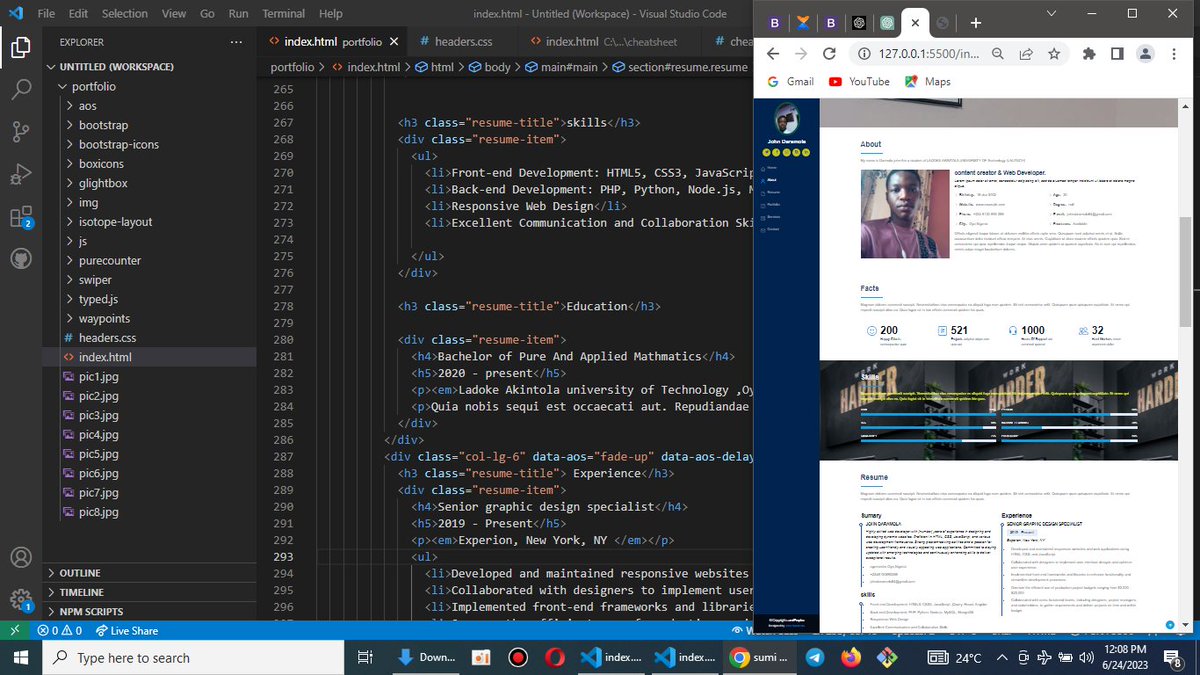Open Task View on the taskbar

tap(365, 657)
